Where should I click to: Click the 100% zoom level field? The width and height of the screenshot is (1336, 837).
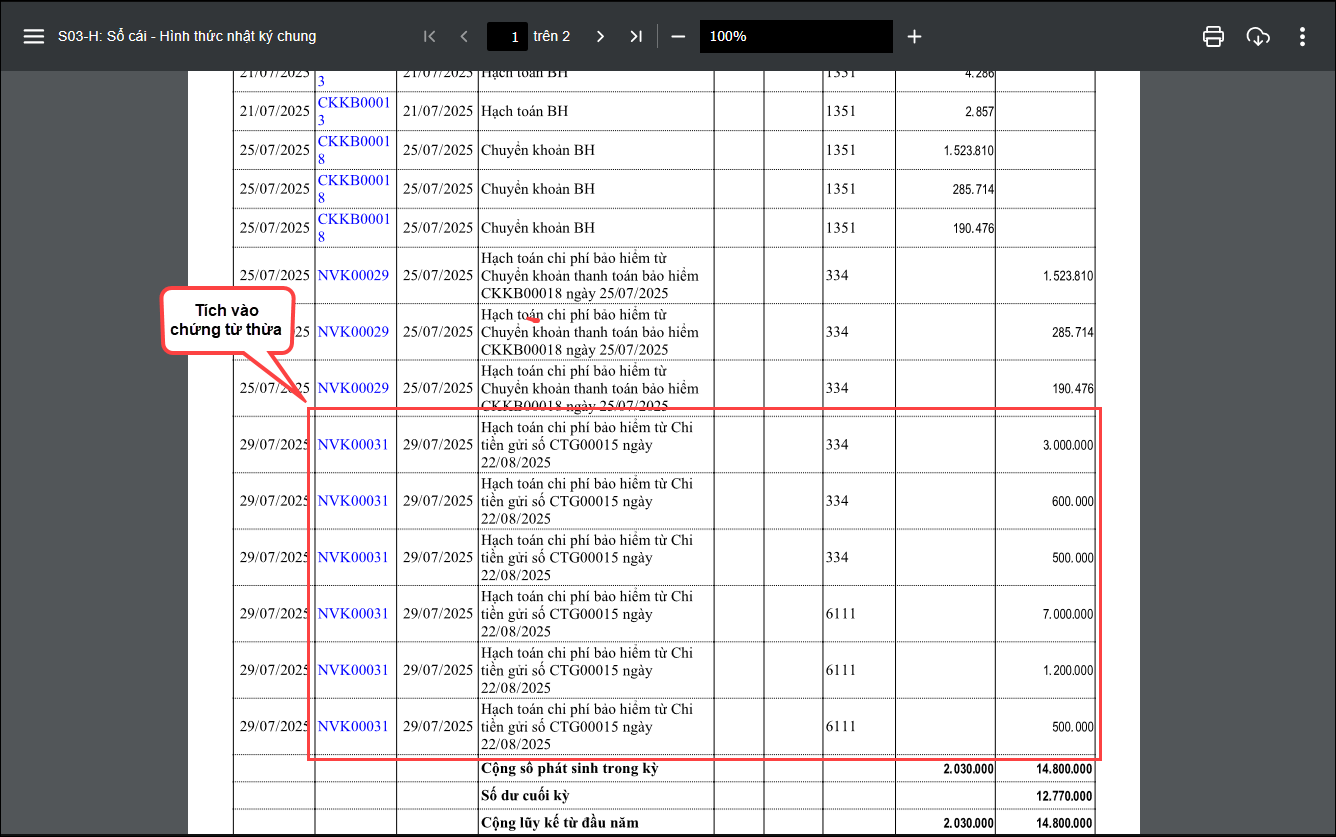click(795, 36)
